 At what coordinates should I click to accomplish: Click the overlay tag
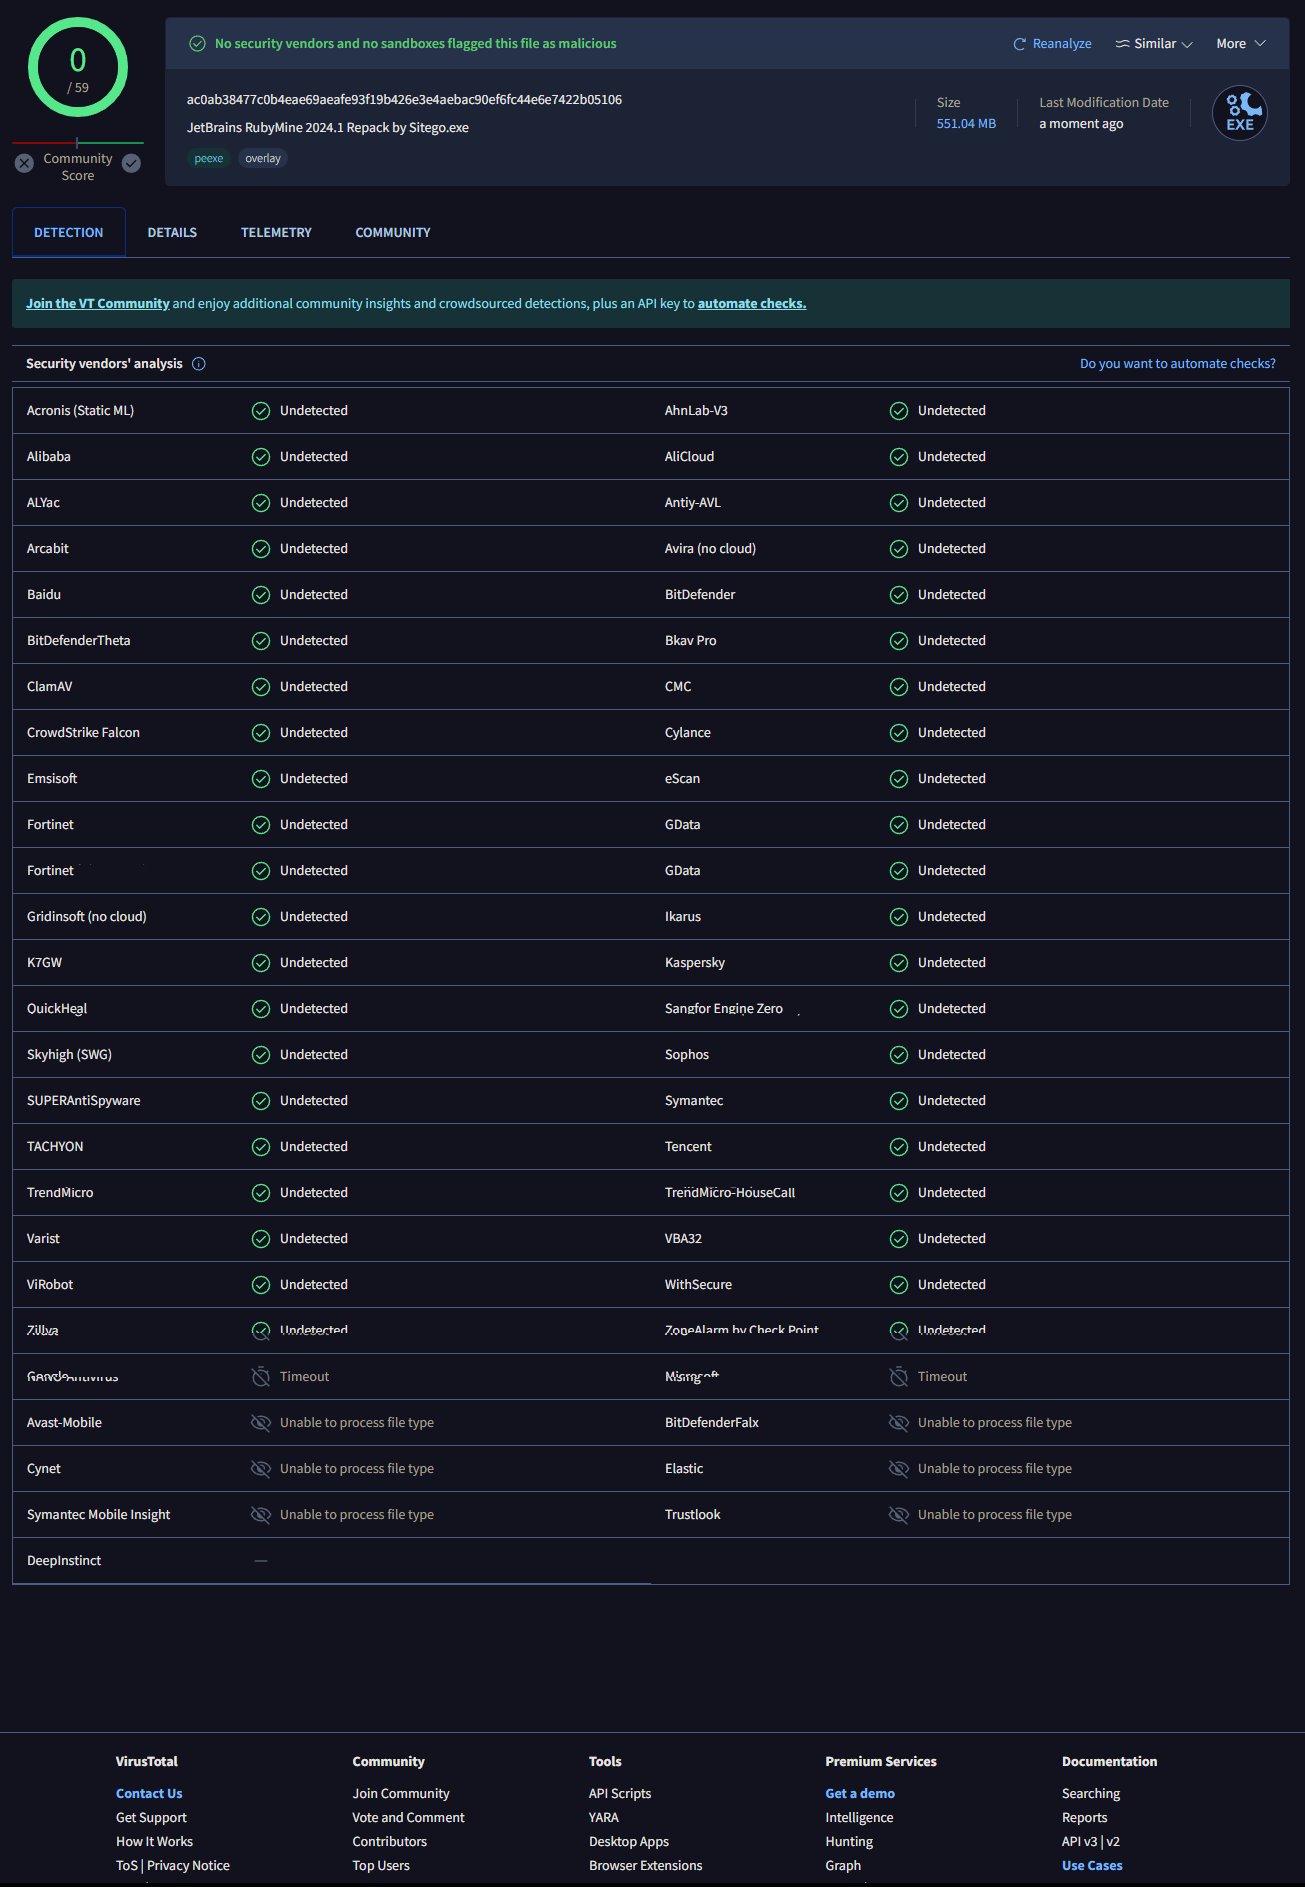pos(263,158)
